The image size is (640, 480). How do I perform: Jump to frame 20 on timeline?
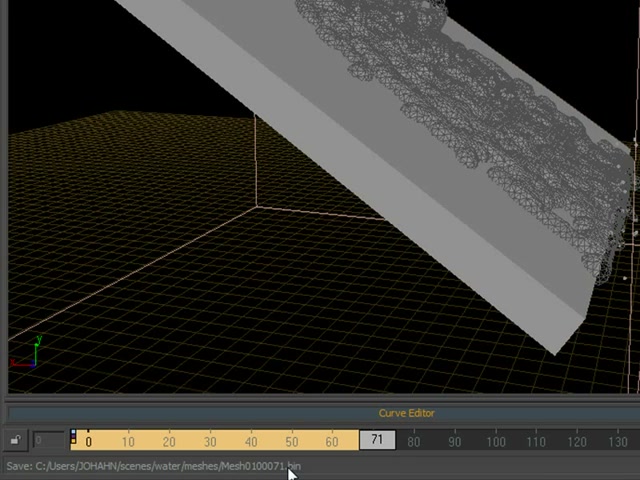point(169,442)
